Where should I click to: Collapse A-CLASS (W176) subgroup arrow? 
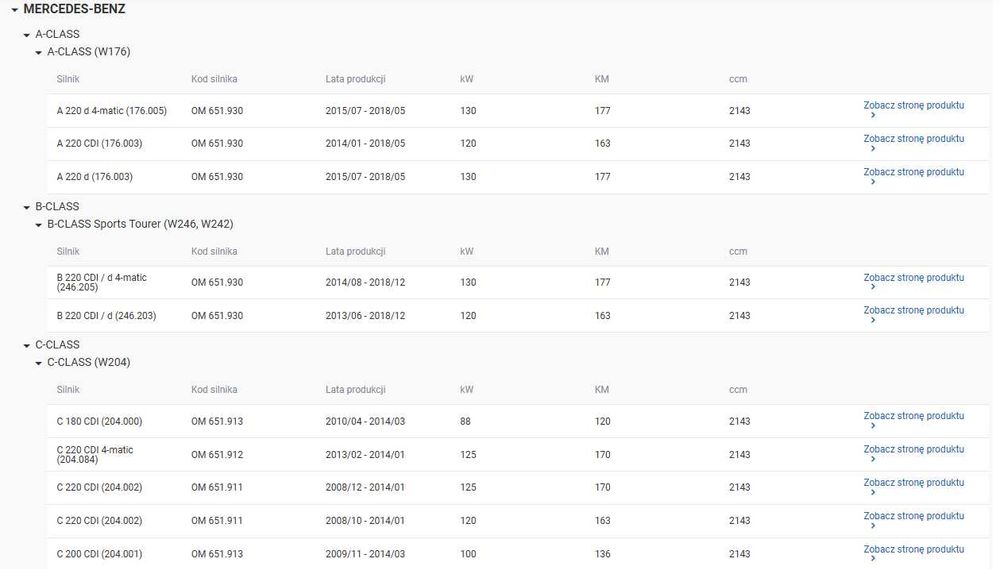pyautogui.click(x=38, y=53)
